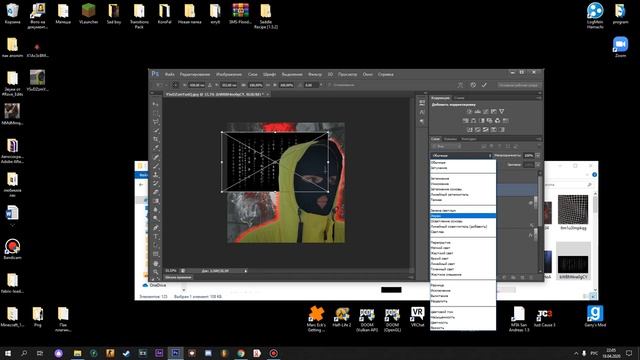Image resolution: width=640 pixels, height=360 pixels.
Task: Commit the transform with the checkmark
Action: 484,85
